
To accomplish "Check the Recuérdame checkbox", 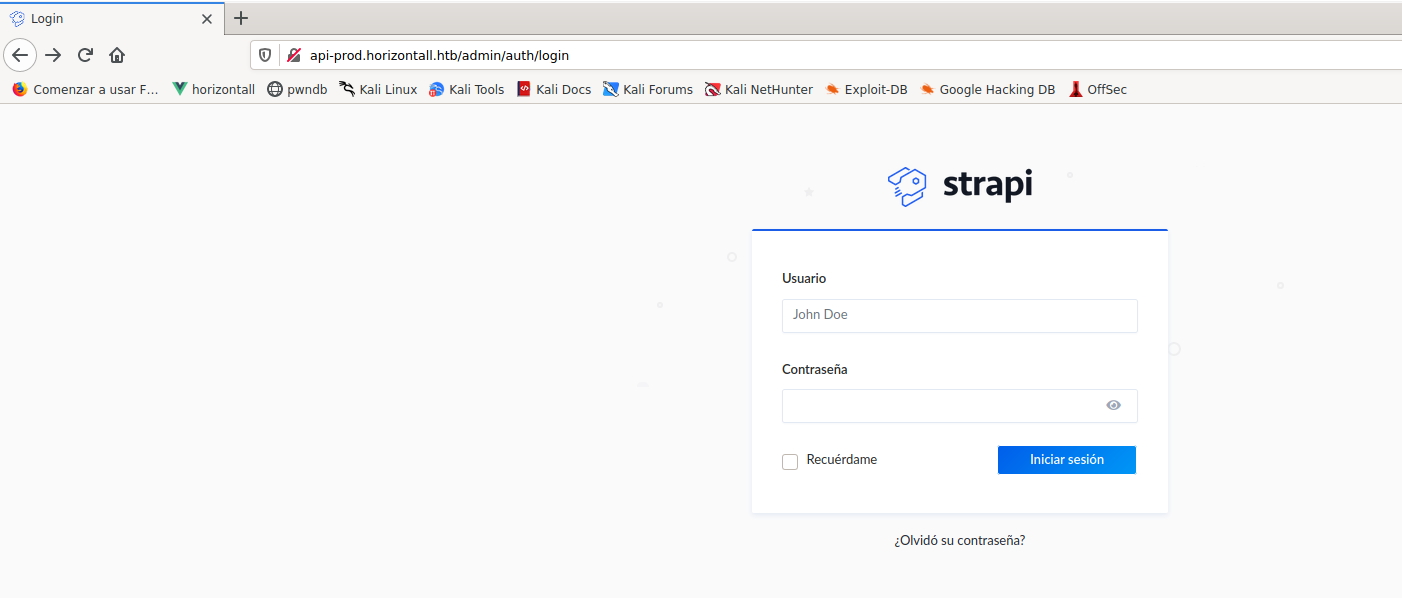I will [x=790, y=461].
